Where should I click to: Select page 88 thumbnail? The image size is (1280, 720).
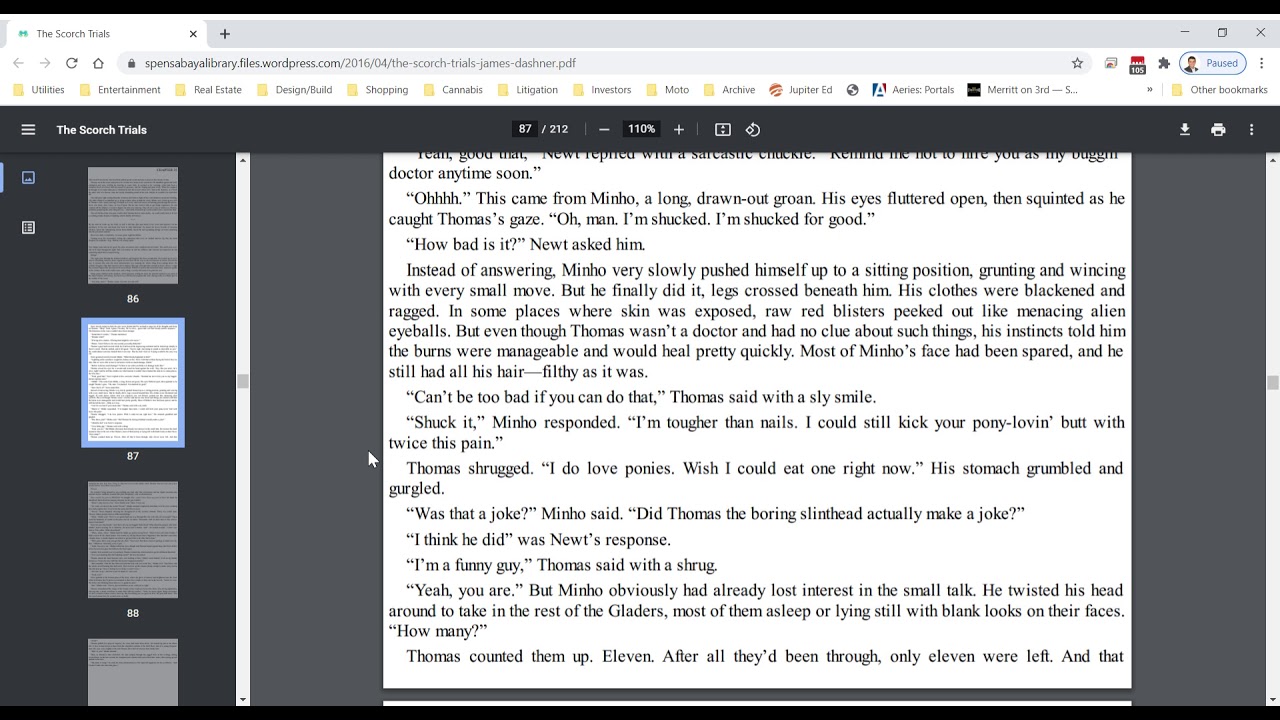(x=133, y=540)
